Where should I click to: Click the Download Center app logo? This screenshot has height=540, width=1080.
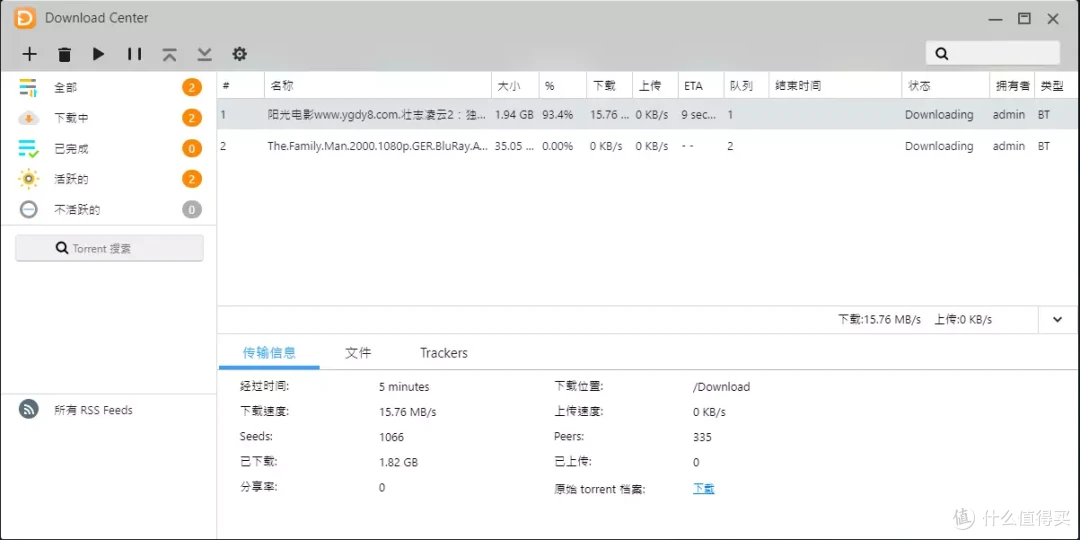(x=25, y=18)
